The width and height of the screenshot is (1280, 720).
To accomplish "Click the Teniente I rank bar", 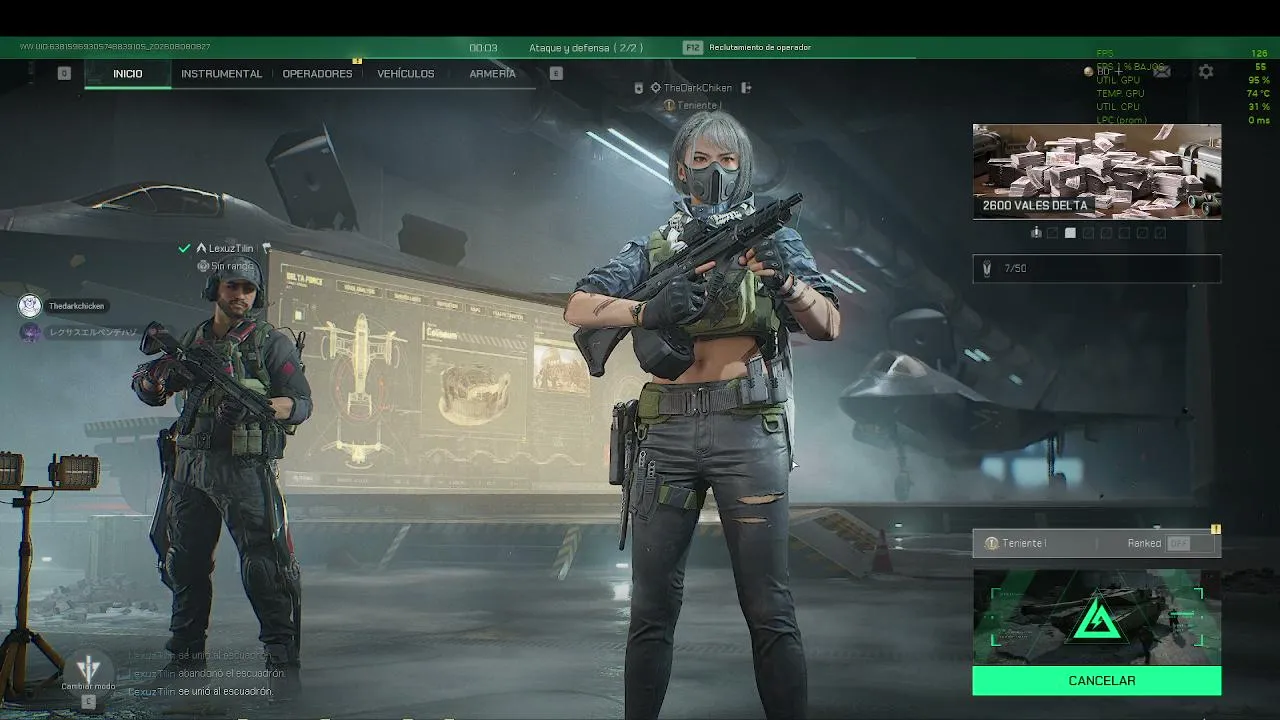I will (1097, 543).
